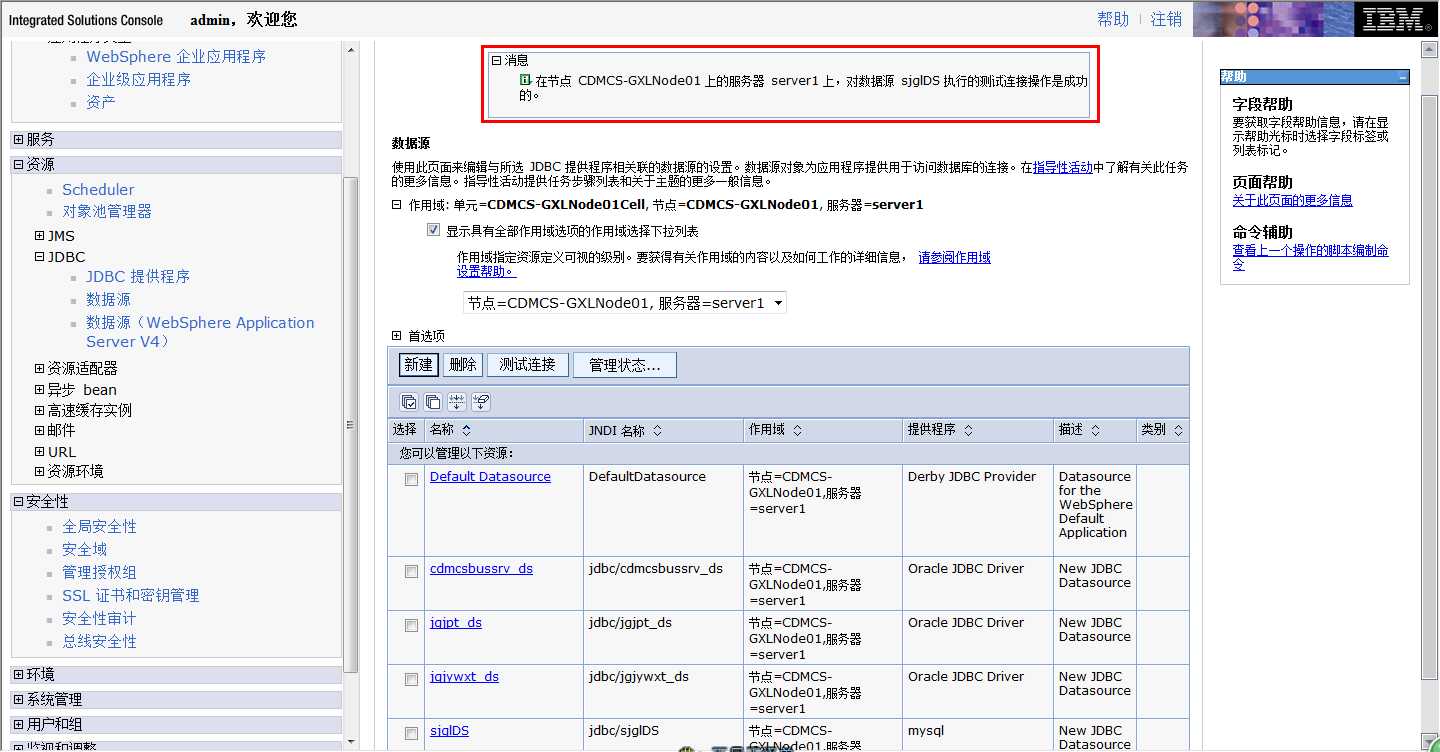Tick the jgjywxt_ds row checkbox
The image size is (1440, 752).
tap(411, 680)
